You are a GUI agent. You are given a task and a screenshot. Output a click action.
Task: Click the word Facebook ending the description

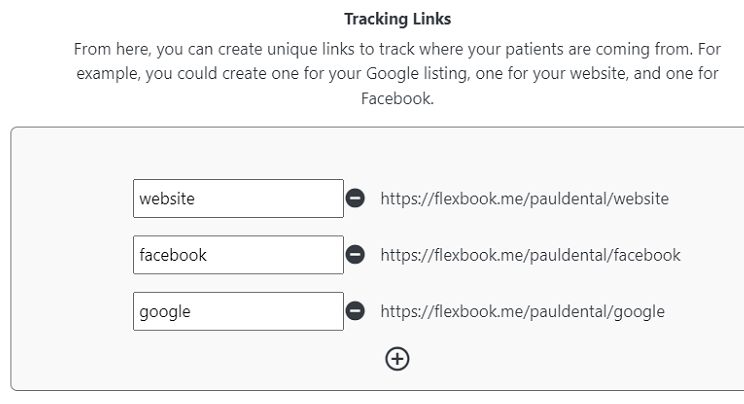pyautogui.click(x=397, y=99)
